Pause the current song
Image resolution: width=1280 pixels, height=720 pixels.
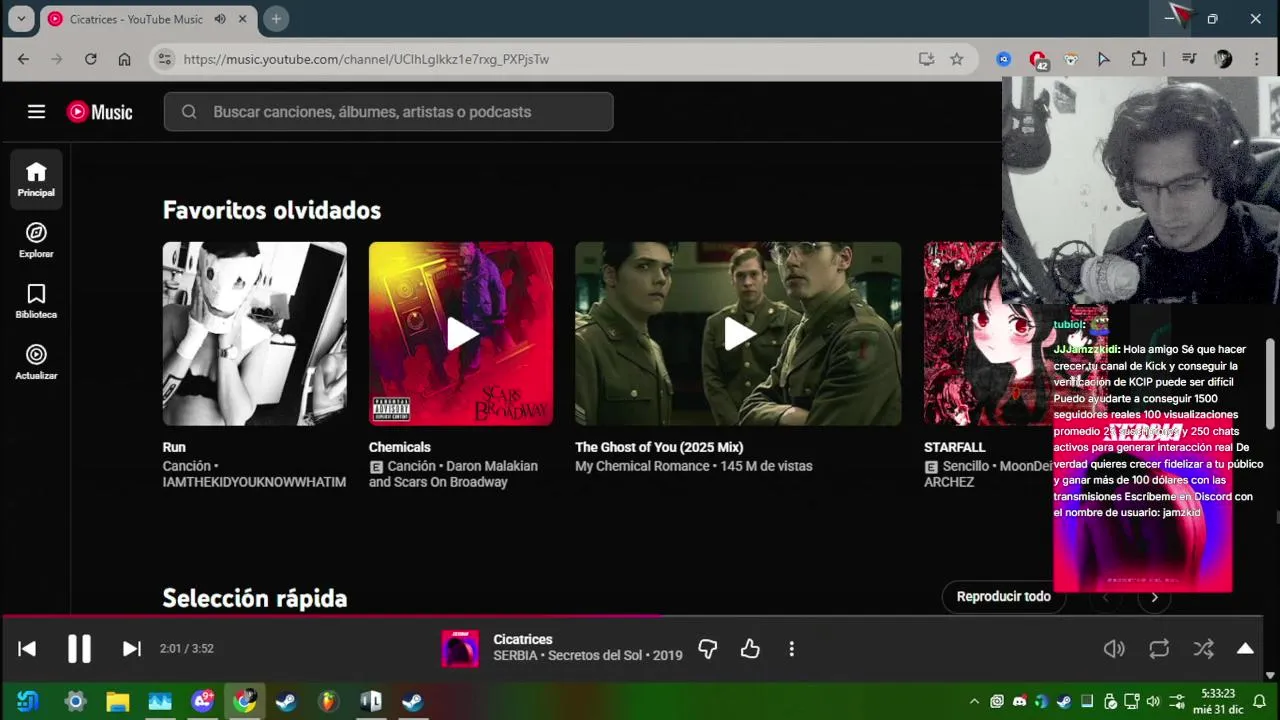79,649
